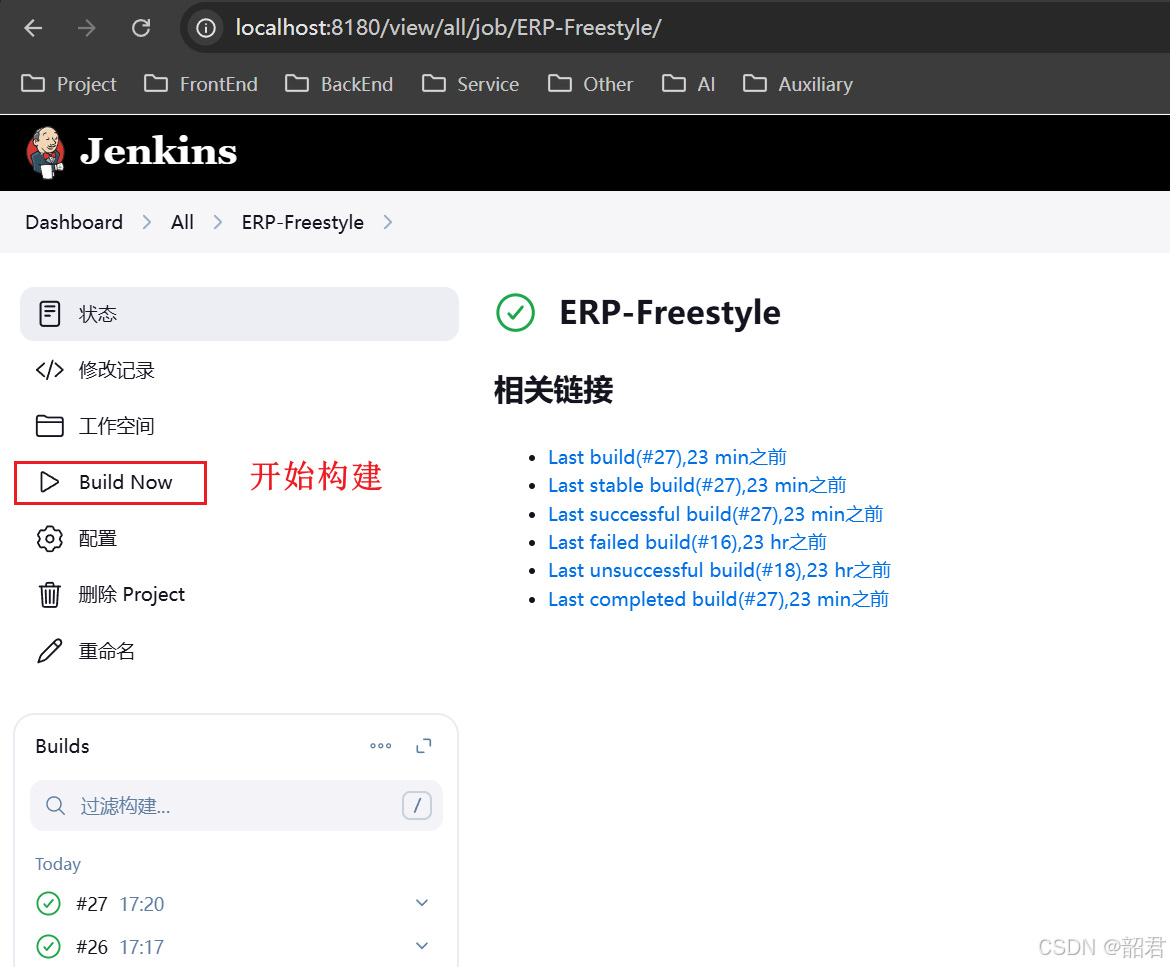Open the 修改记录 sidebar item
Screen dimensions: 1170x967
point(240,370)
